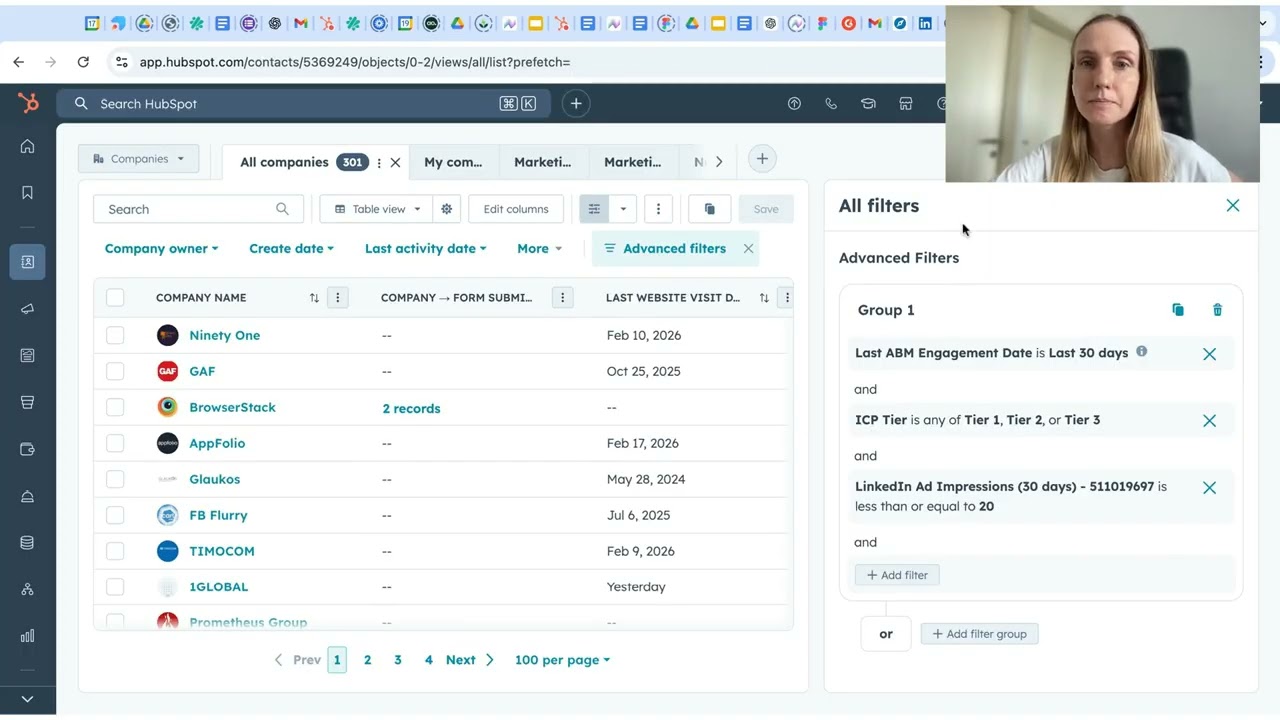Go back in the browser
This screenshot has width=1280, height=720.
tap(19, 62)
